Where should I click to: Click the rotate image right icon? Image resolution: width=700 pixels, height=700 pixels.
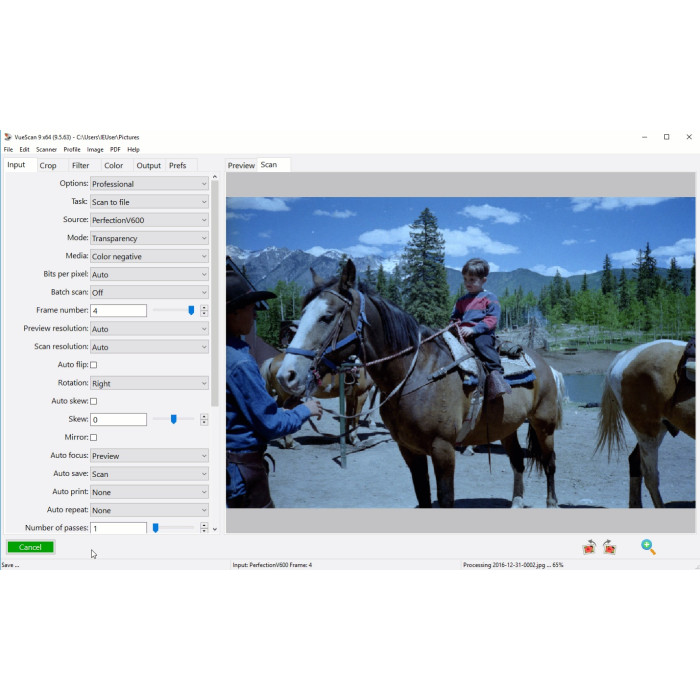tap(609, 547)
